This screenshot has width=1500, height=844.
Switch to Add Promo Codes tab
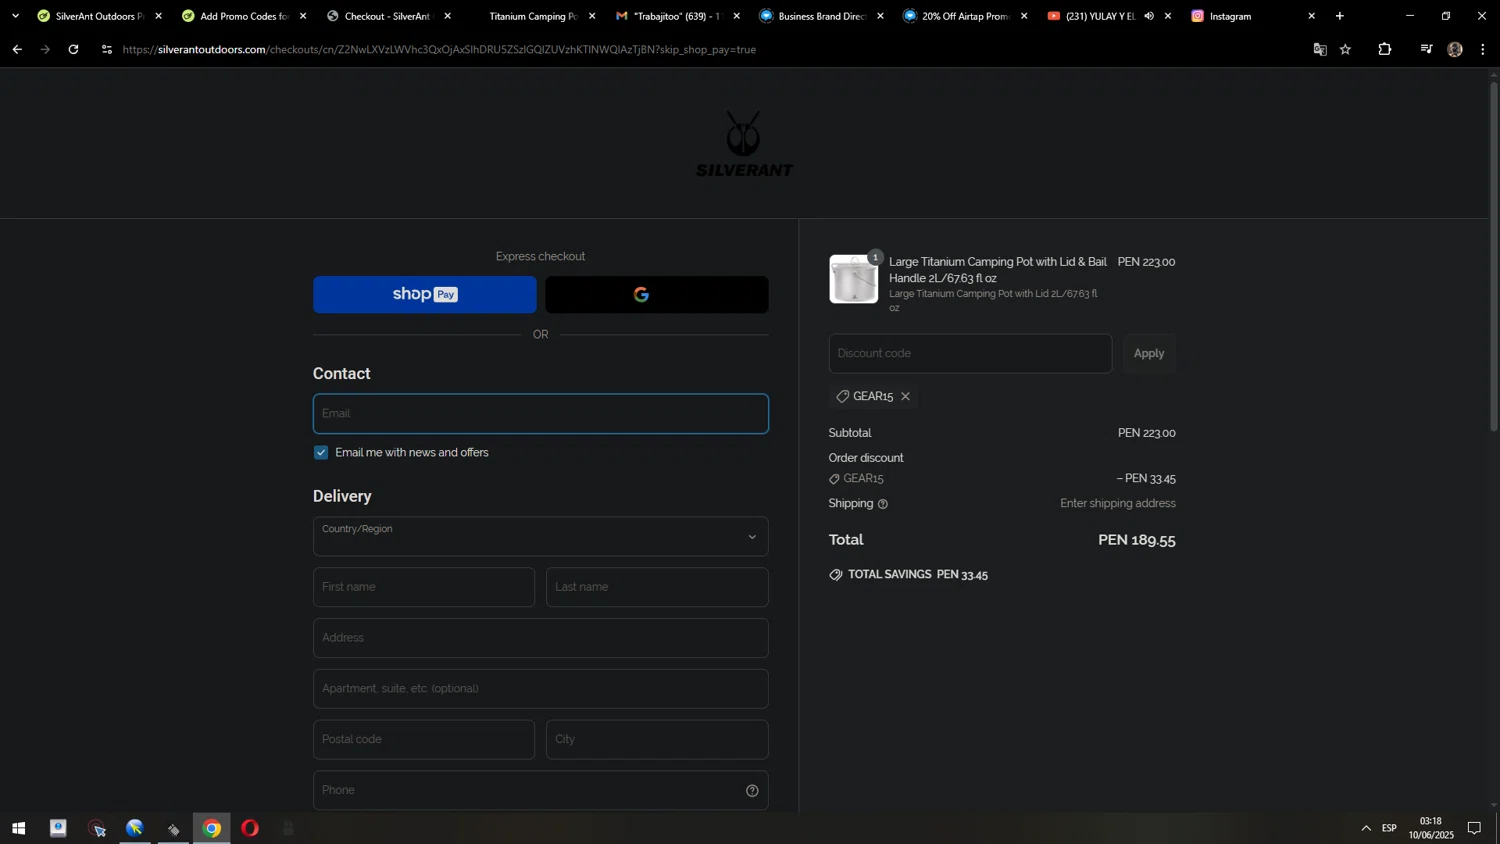pyautogui.click(x=243, y=16)
